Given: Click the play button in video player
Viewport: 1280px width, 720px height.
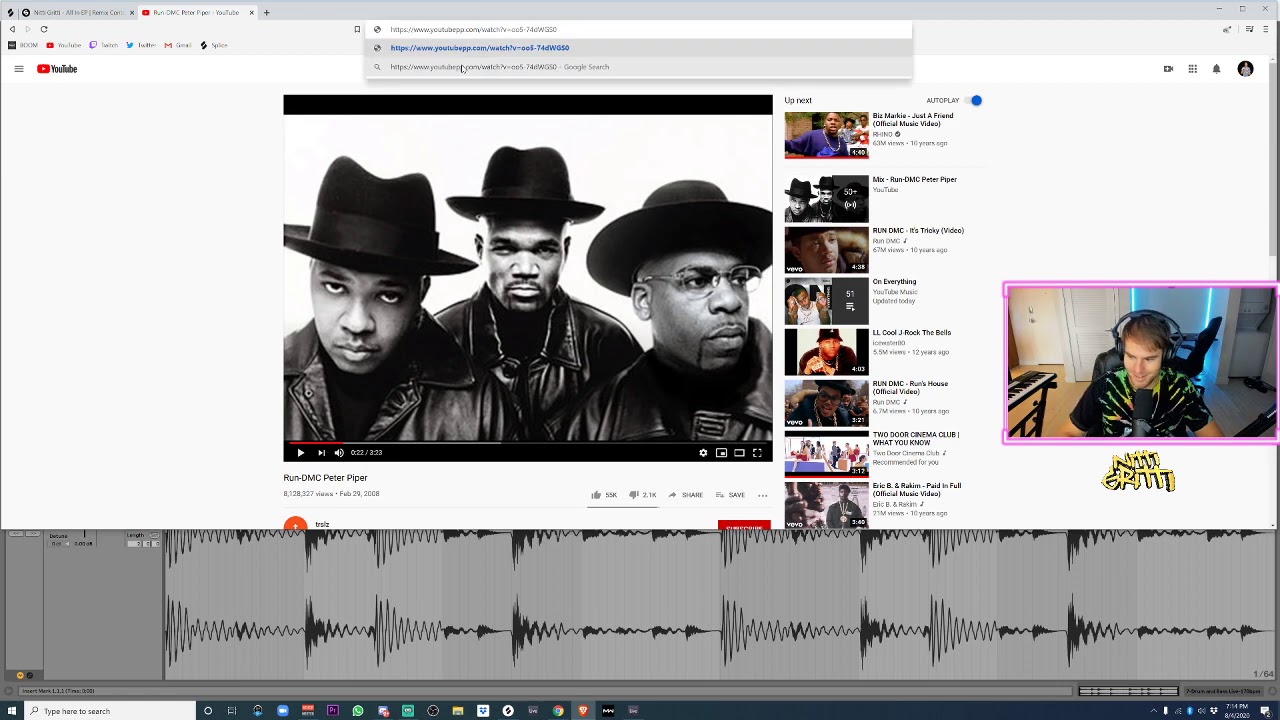Looking at the screenshot, I should (x=300, y=453).
